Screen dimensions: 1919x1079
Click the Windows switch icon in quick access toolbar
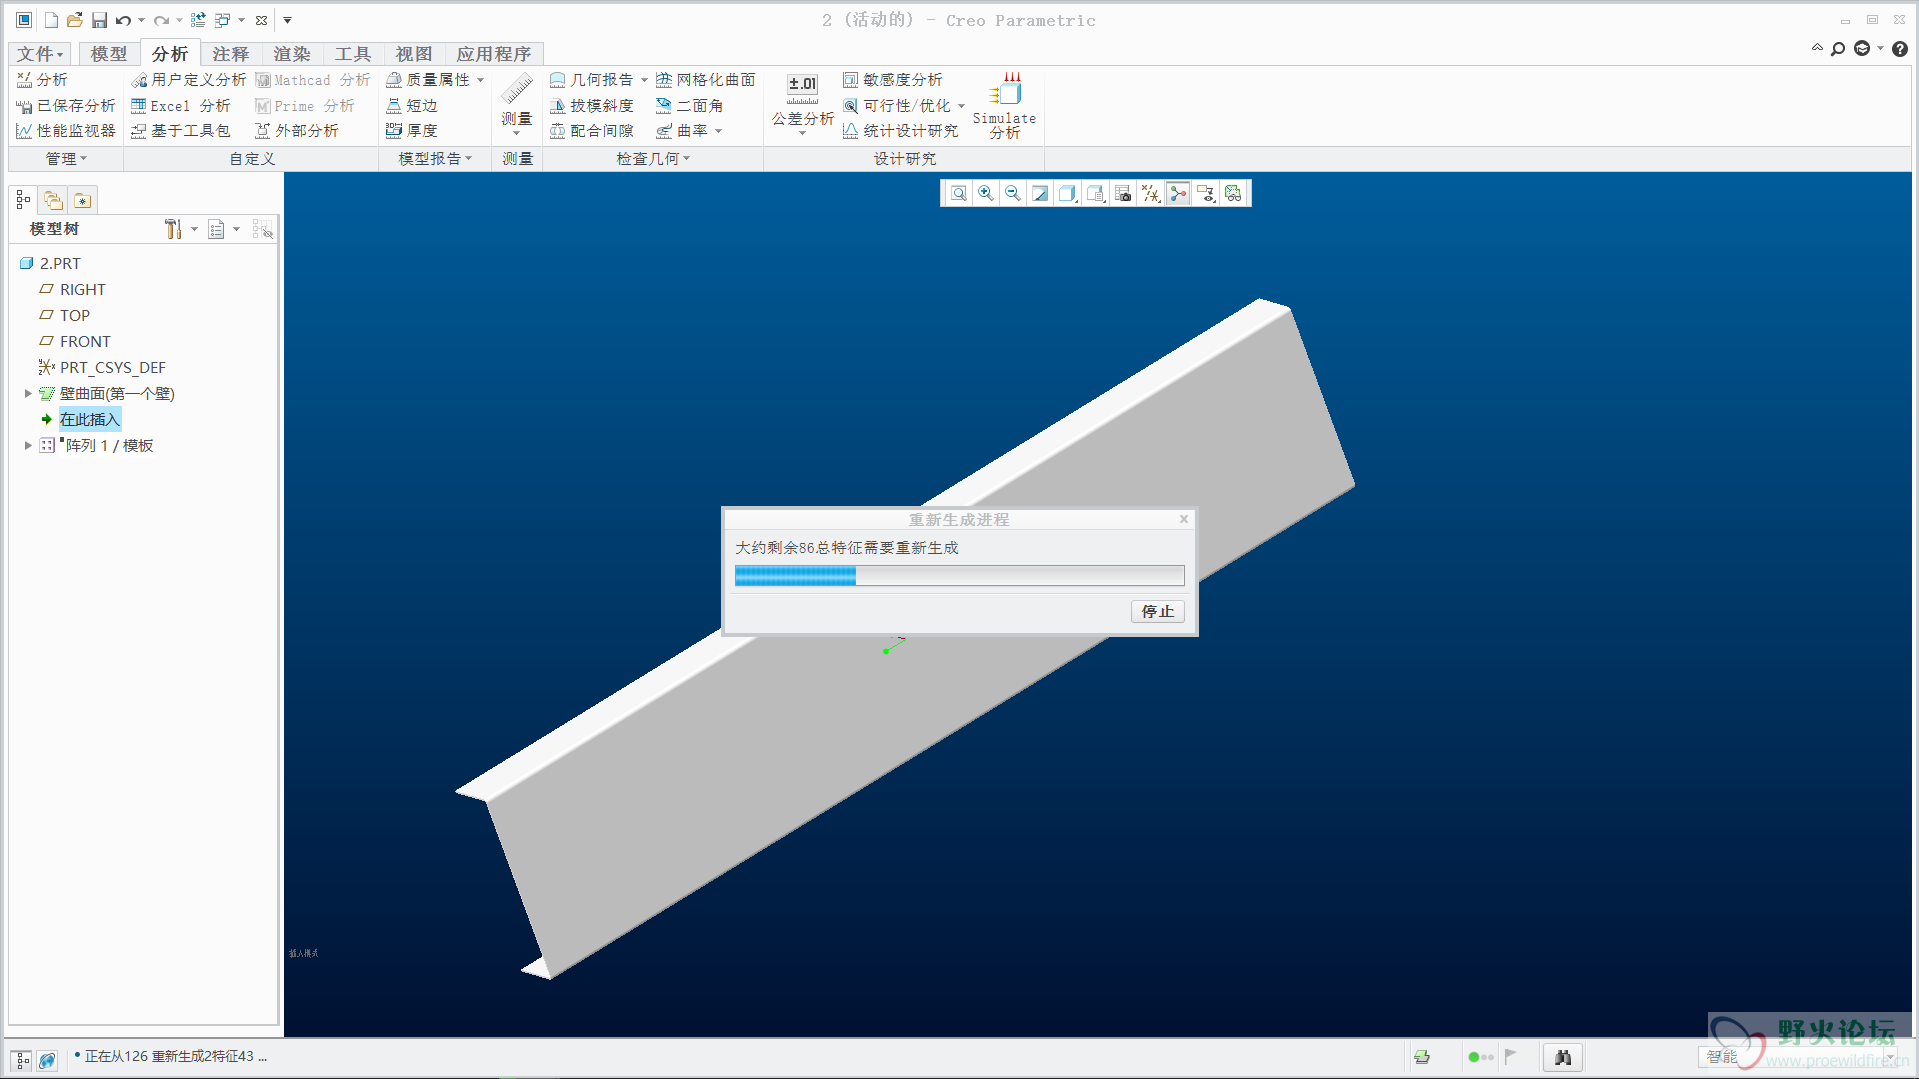coord(223,20)
